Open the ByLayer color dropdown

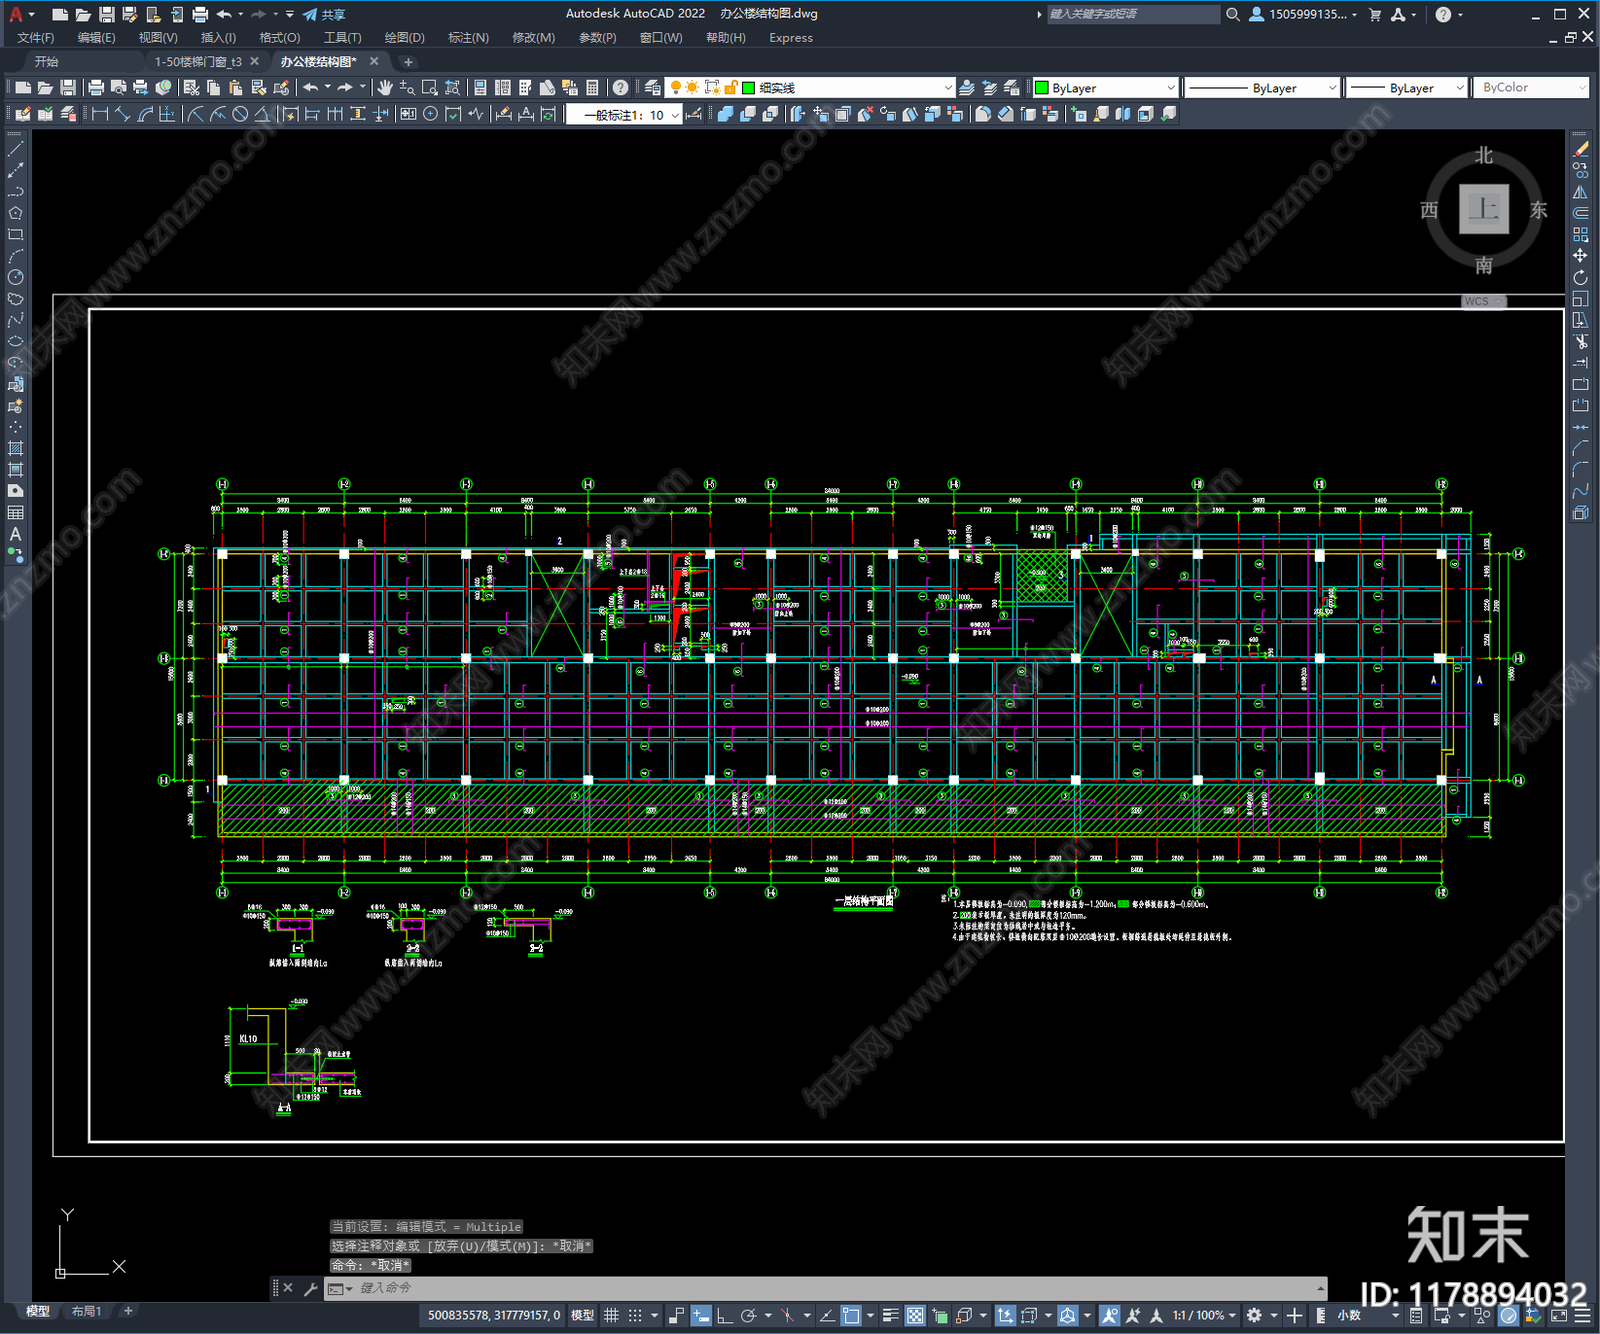point(1105,88)
